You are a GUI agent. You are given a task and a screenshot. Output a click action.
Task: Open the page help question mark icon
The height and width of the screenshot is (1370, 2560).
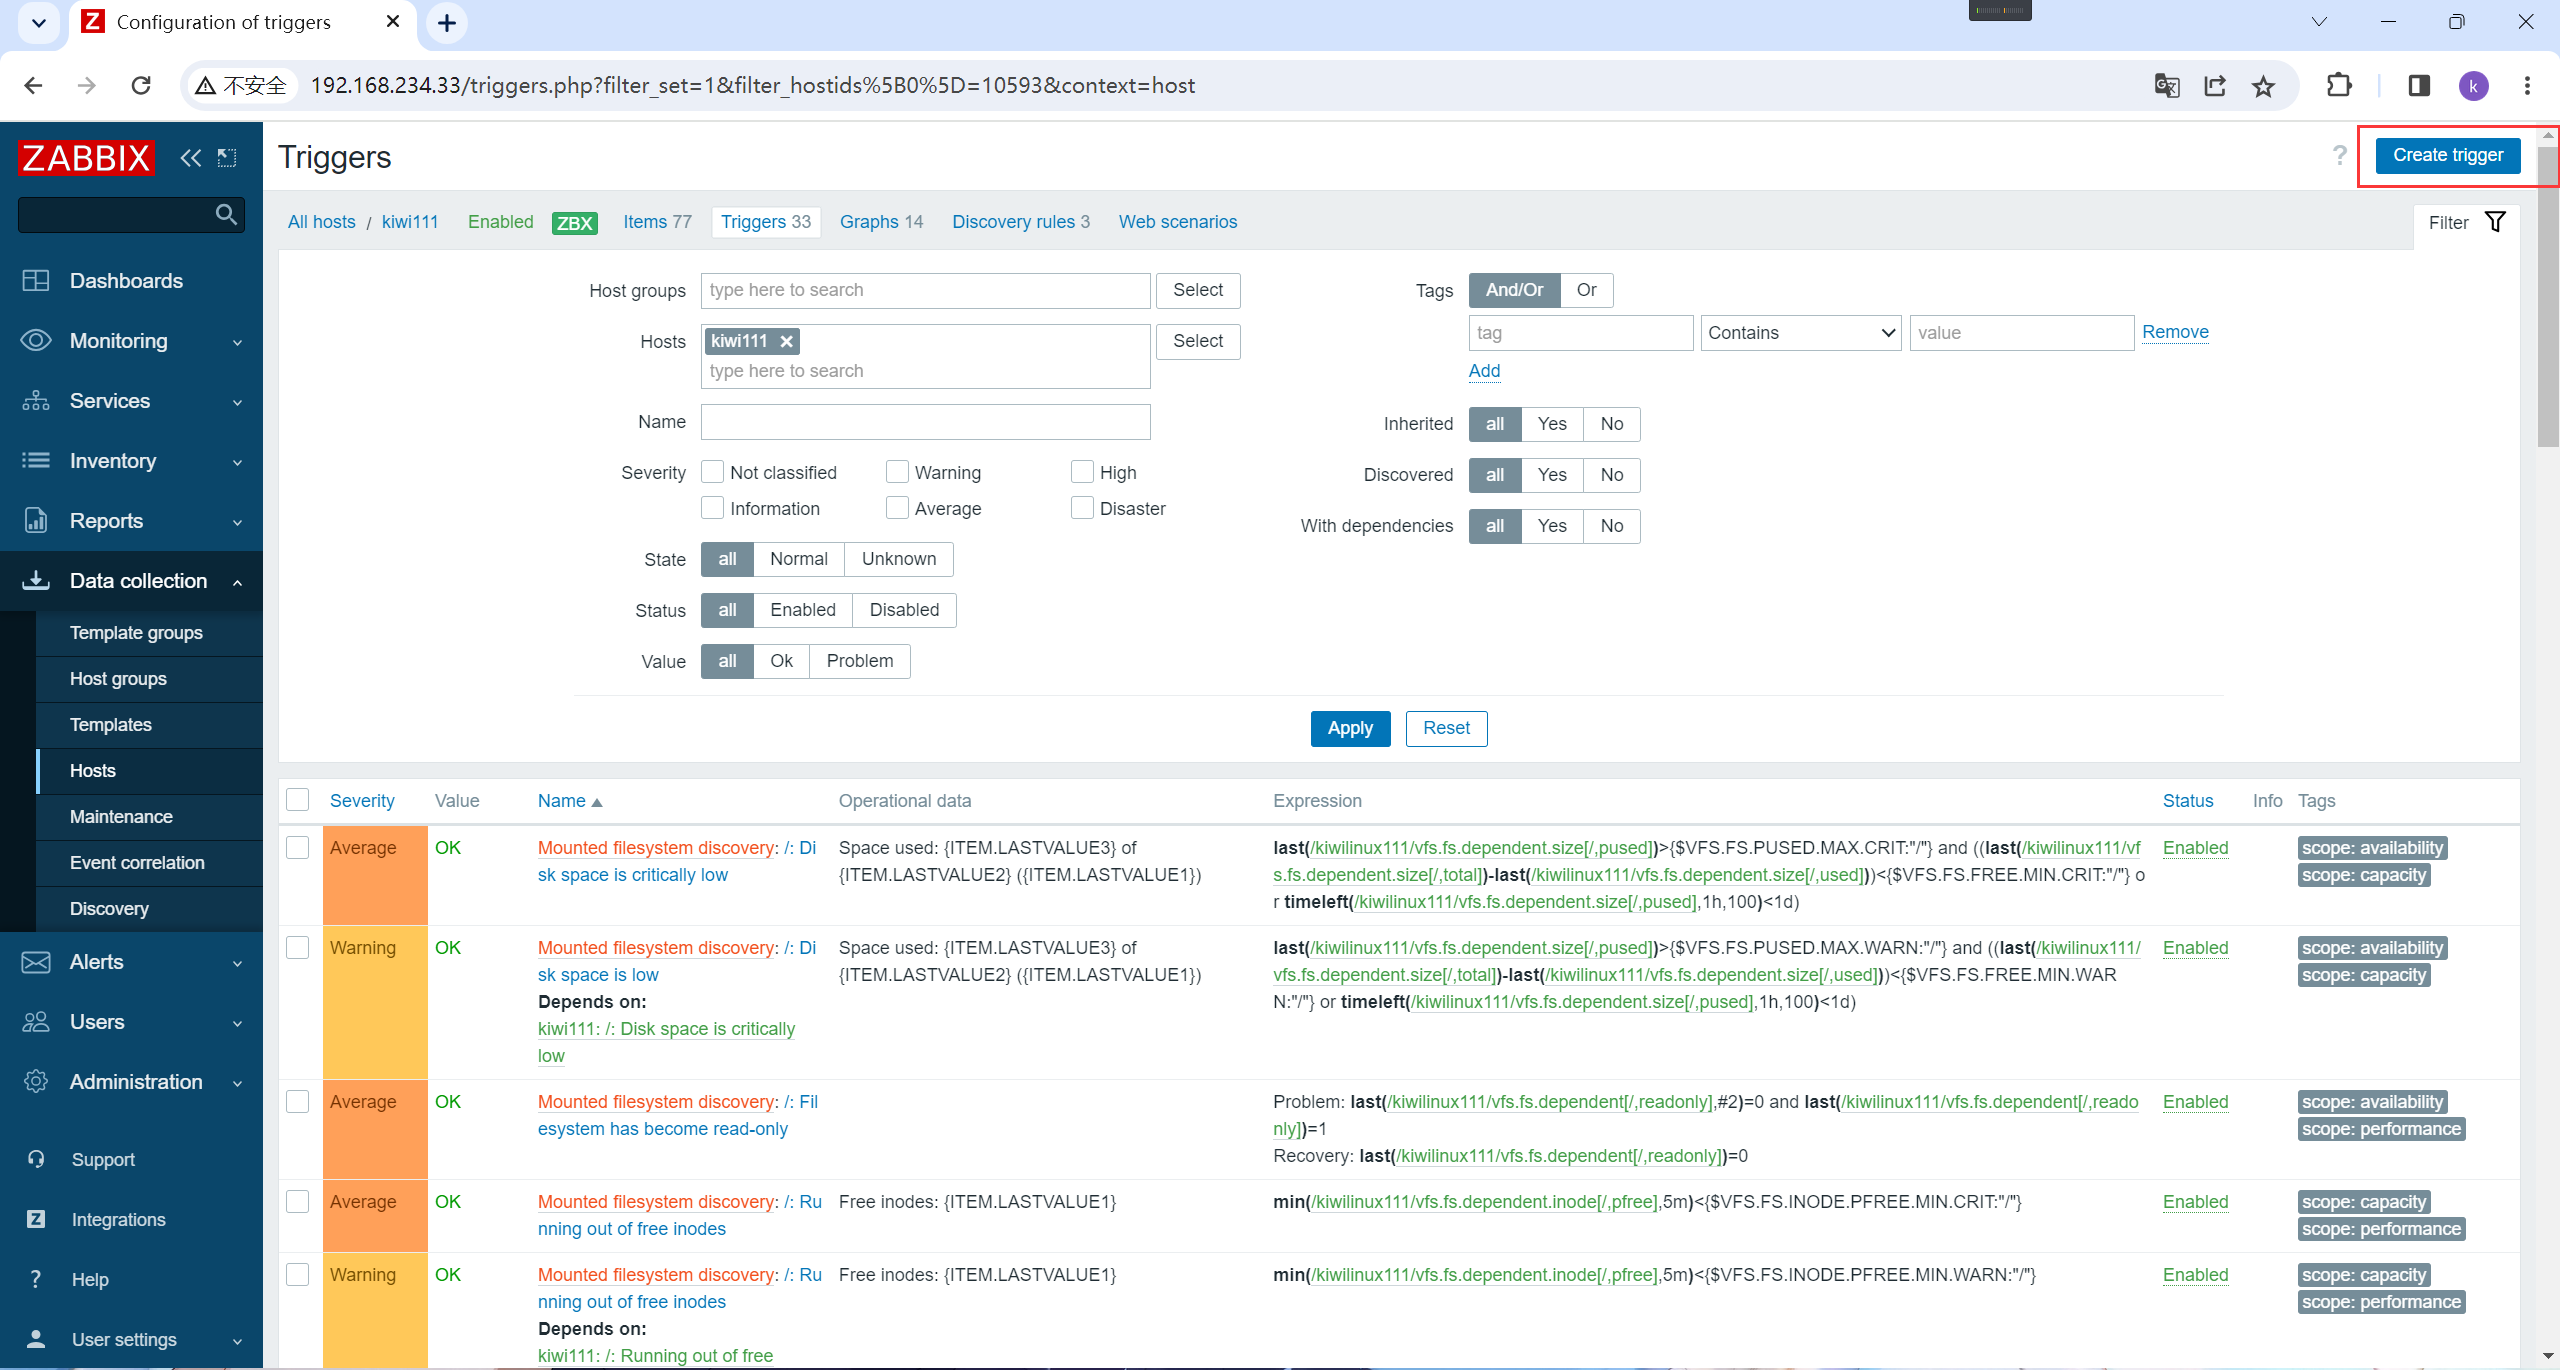(2340, 155)
